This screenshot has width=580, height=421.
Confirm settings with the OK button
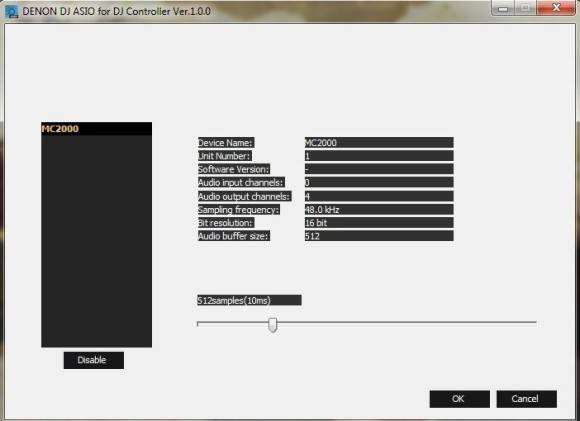point(459,399)
